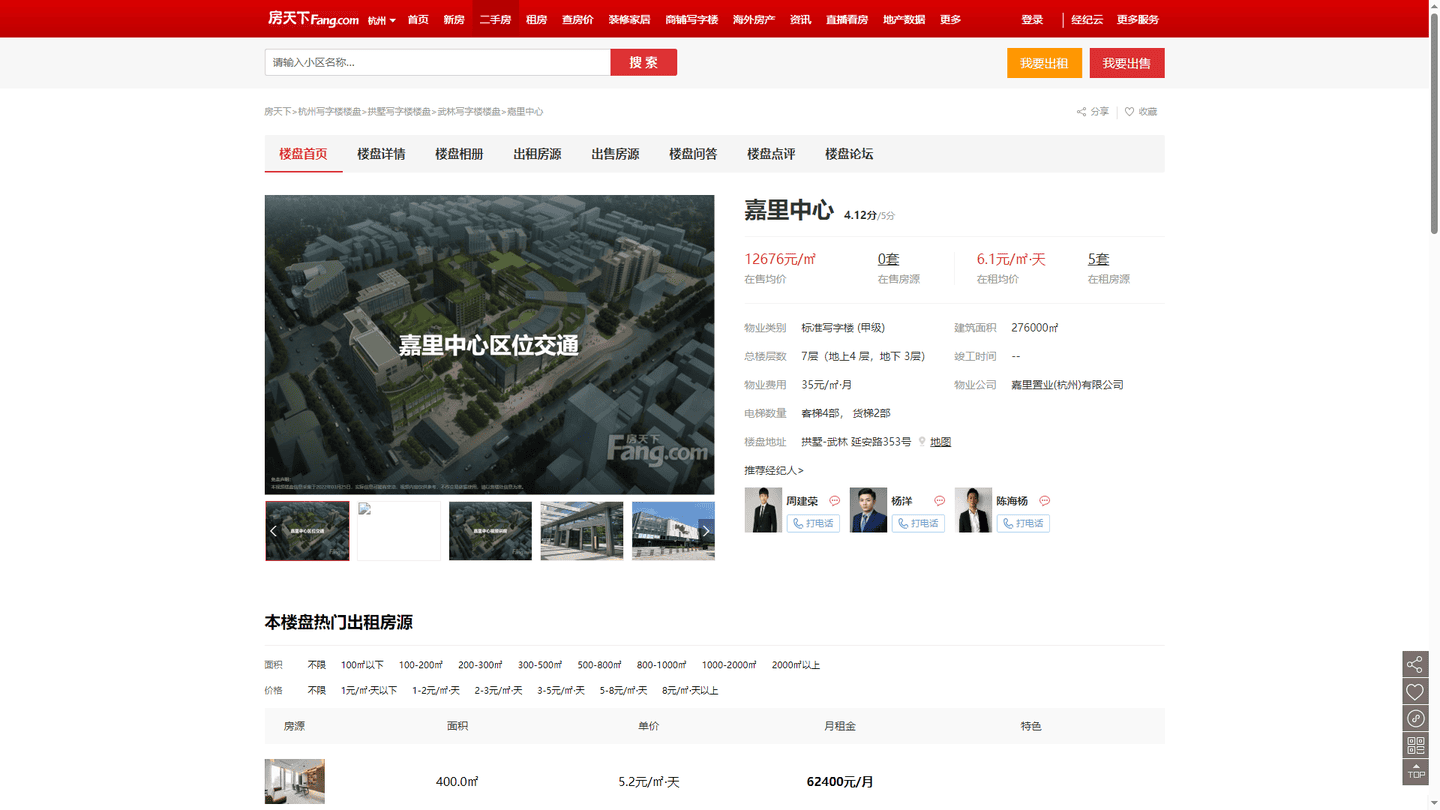Screen dimensions: 1440x810
Task: Open the 杭州 city dropdown
Action: tap(381, 20)
